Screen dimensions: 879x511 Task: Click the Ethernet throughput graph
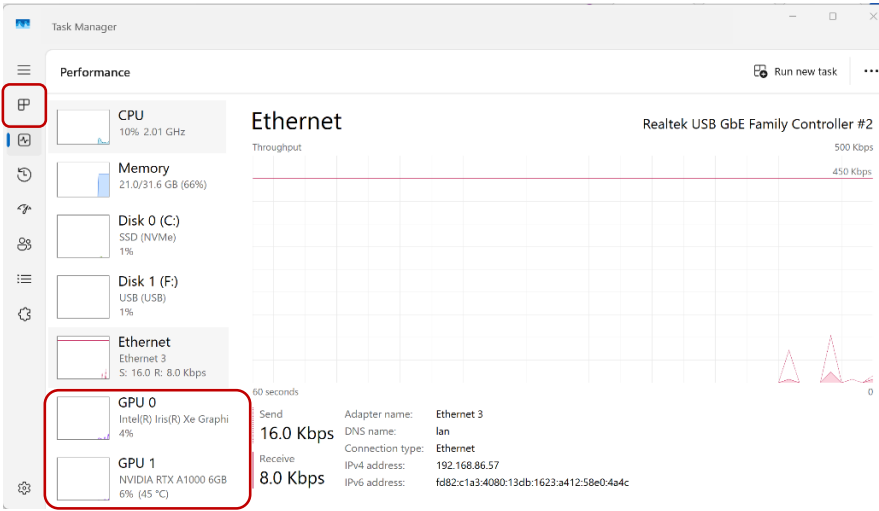pos(562,270)
